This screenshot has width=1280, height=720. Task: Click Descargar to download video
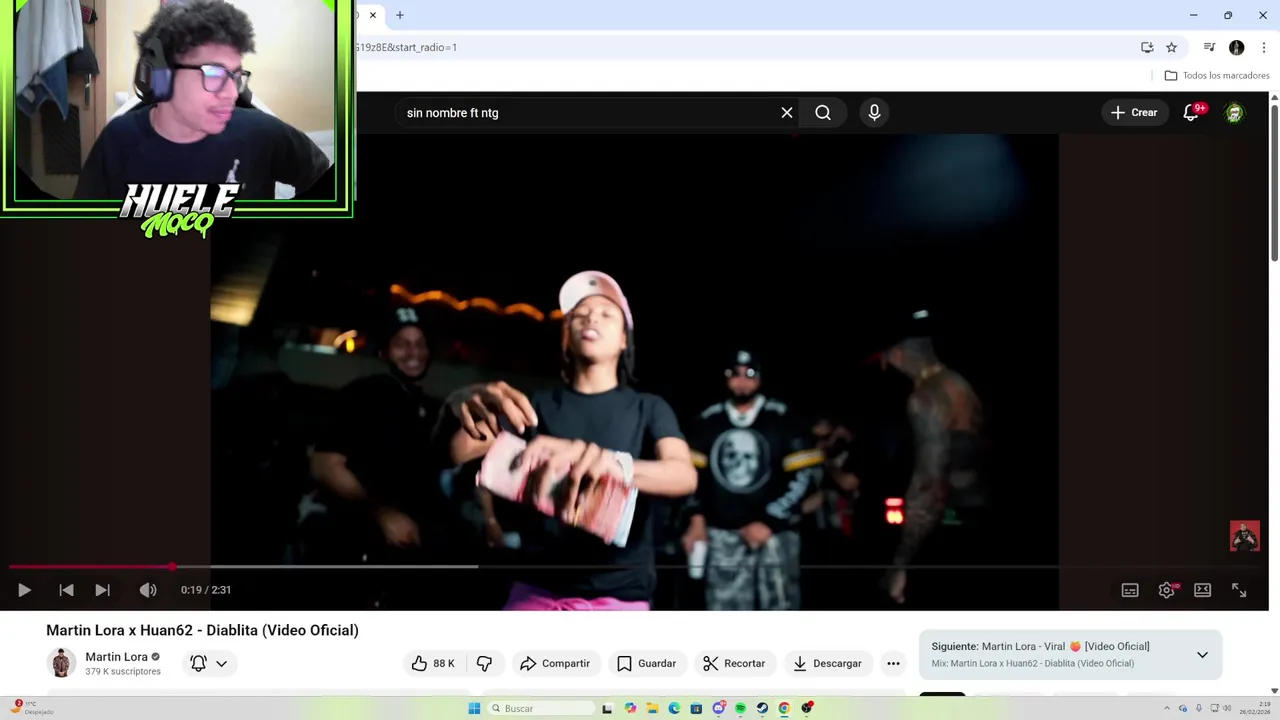point(827,663)
